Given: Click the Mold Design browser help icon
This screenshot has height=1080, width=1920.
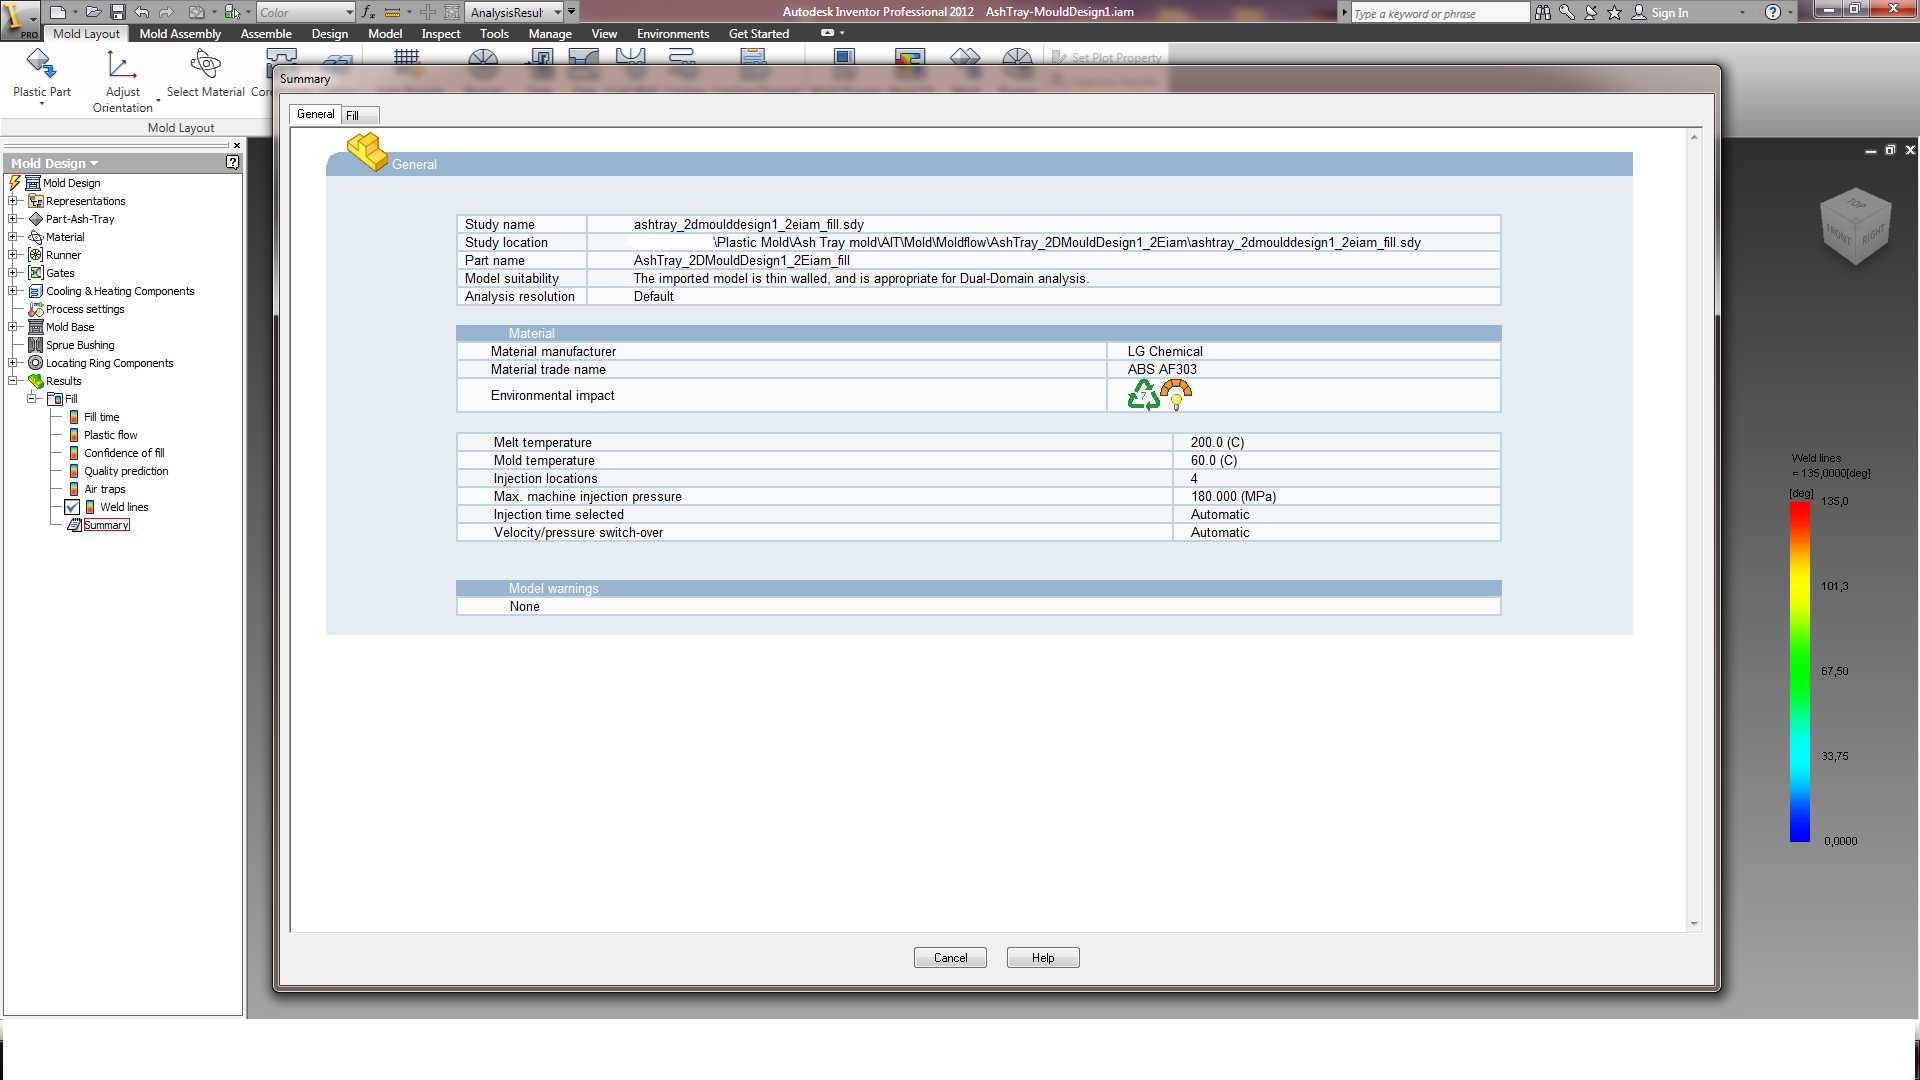Looking at the screenshot, I should tap(232, 162).
